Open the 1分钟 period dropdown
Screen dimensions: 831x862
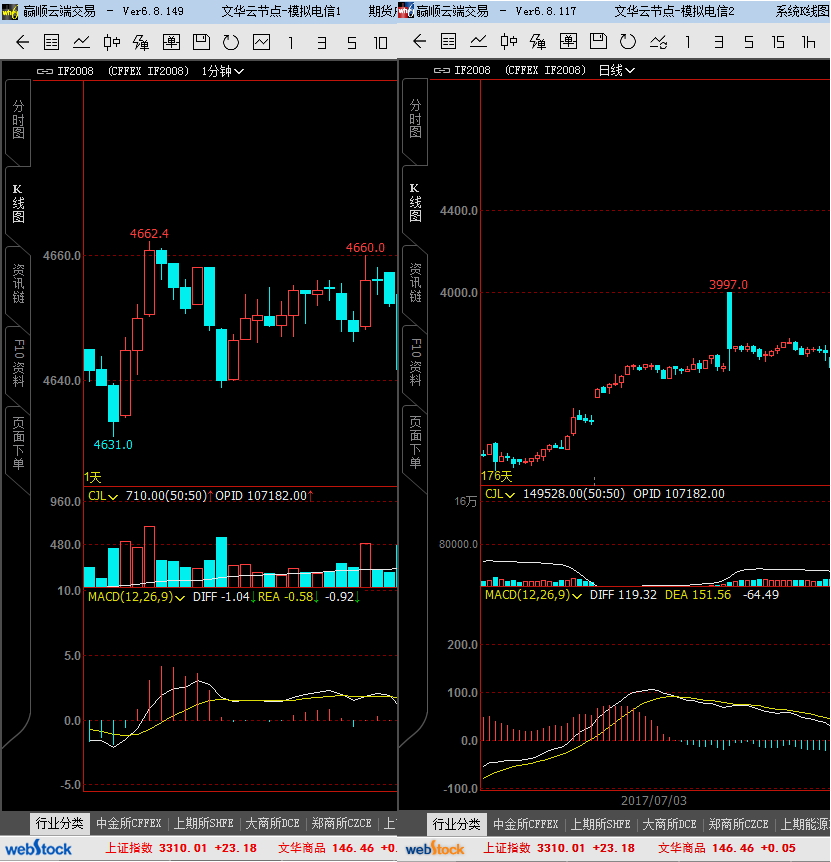[x=222, y=71]
